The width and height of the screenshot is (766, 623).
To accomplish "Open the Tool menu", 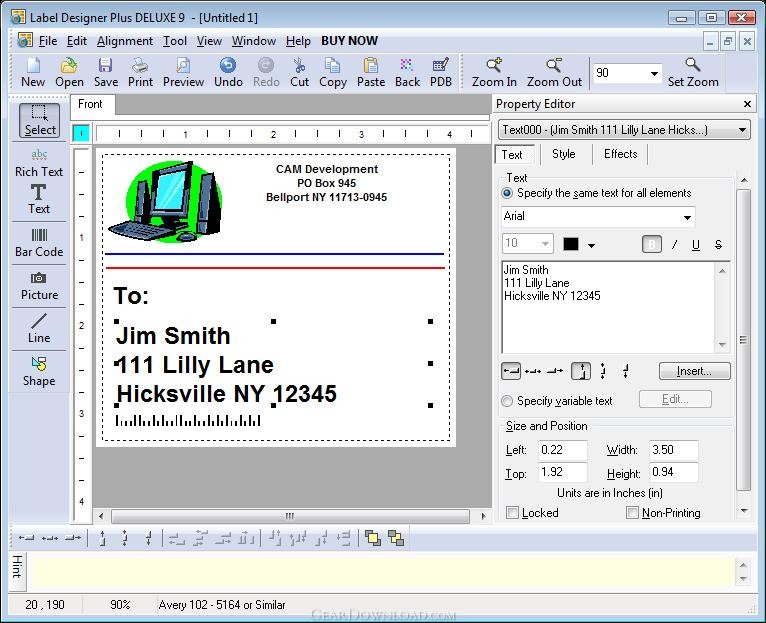I will 174,41.
